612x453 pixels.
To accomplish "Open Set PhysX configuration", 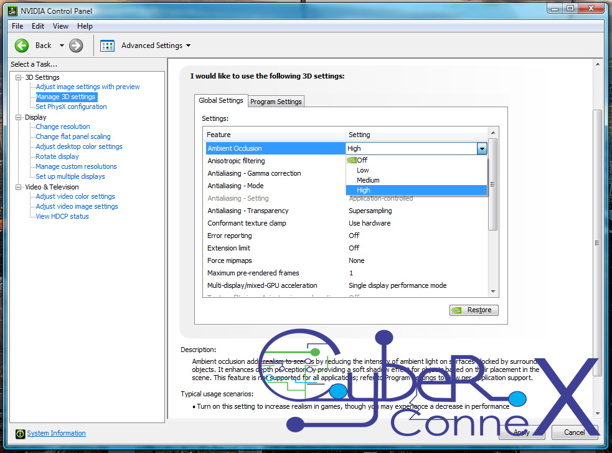I will coord(71,107).
